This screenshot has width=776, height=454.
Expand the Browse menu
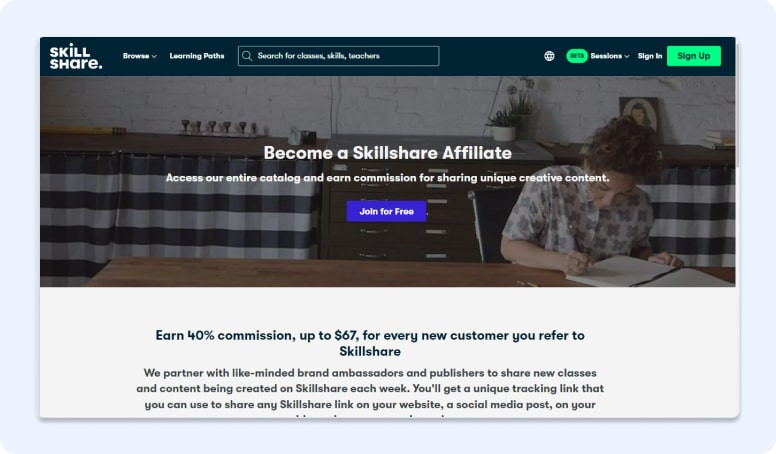[x=140, y=56]
